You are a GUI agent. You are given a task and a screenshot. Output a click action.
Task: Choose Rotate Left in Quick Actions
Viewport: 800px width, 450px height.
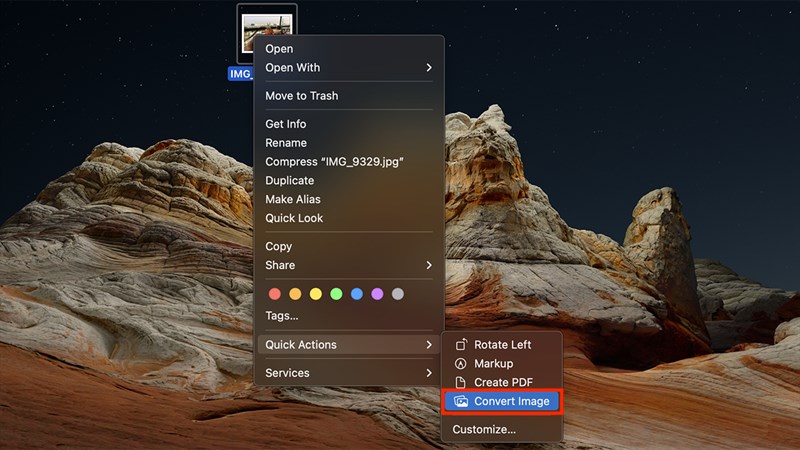[x=502, y=345]
